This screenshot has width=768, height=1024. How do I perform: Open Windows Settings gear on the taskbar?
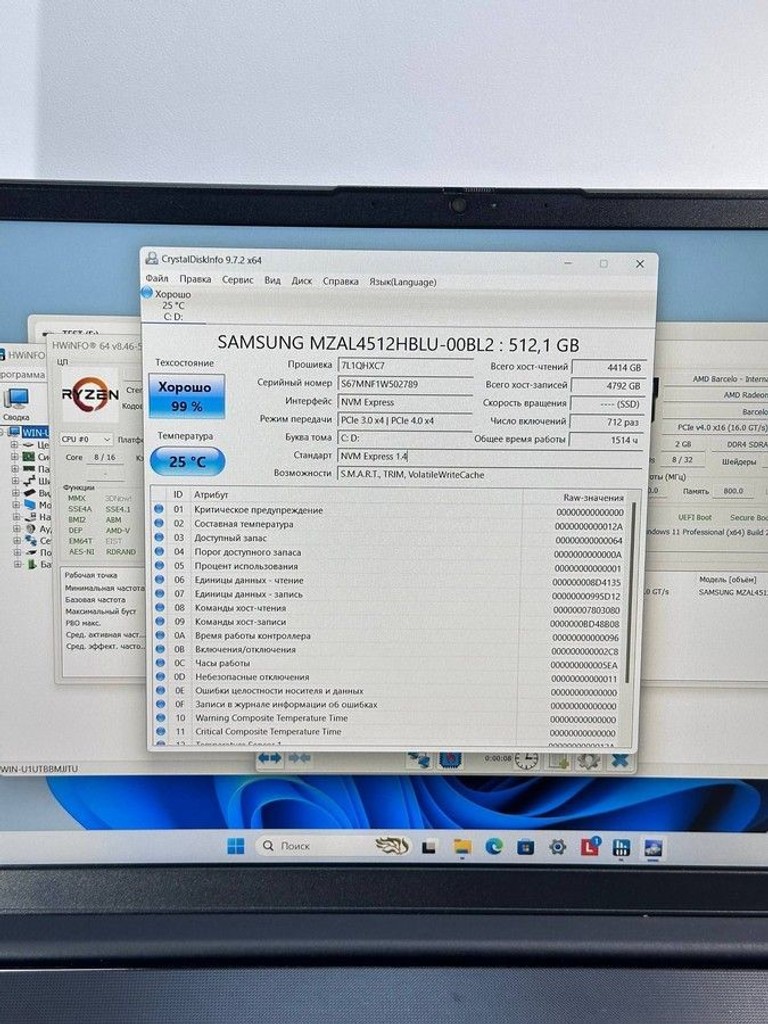tap(558, 848)
